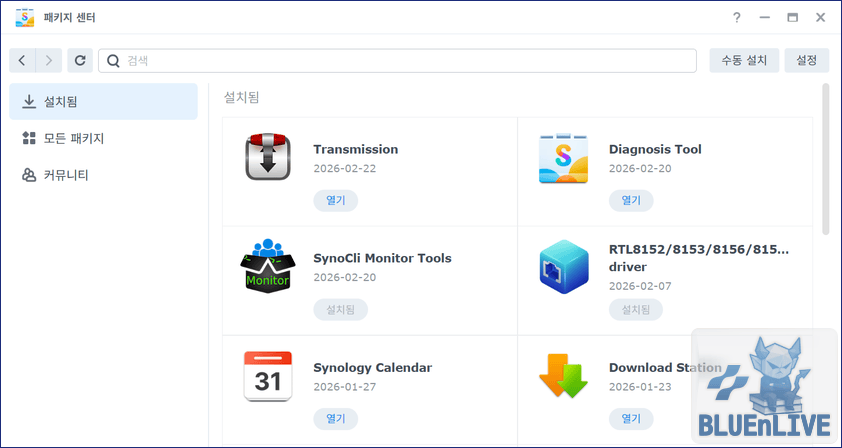The height and width of the screenshot is (448, 842).
Task: Click 열기 button under Synology Calendar
Action: (335, 418)
